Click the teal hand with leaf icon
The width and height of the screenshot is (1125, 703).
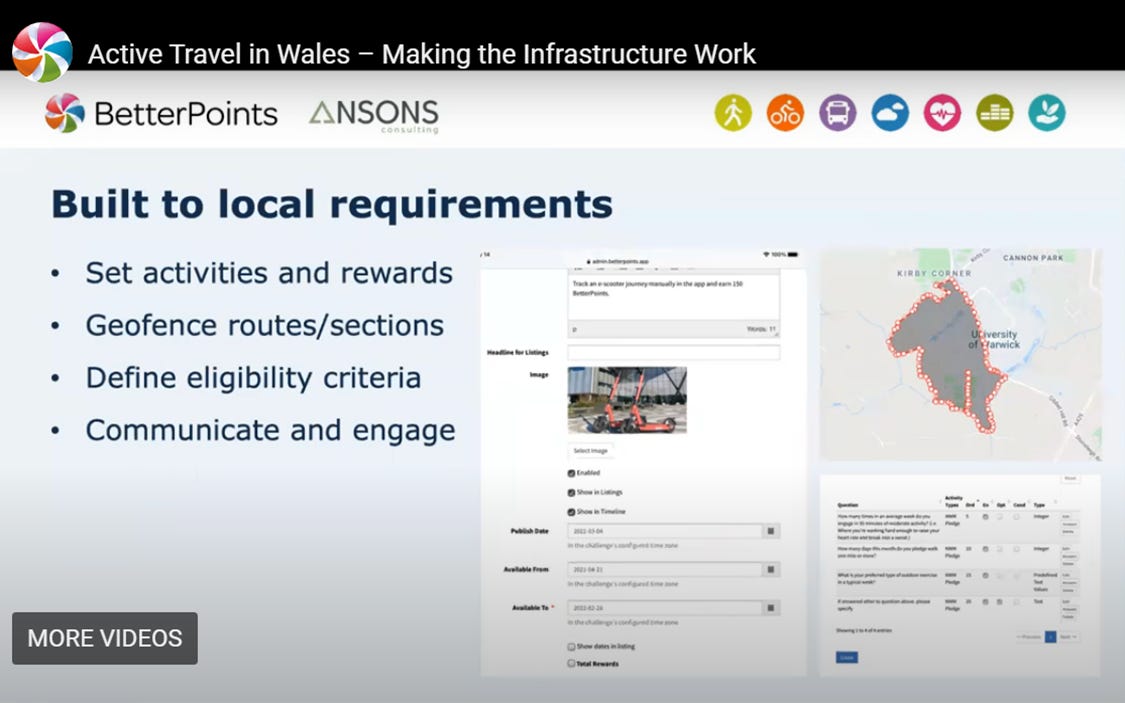[x=1047, y=113]
